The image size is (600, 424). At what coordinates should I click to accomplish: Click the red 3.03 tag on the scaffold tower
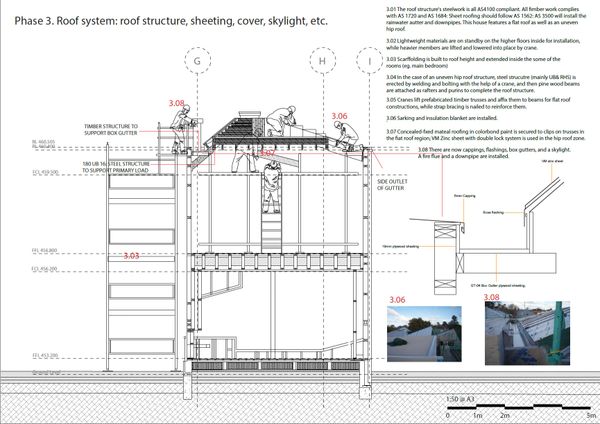pyautogui.click(x=131, y=256)
